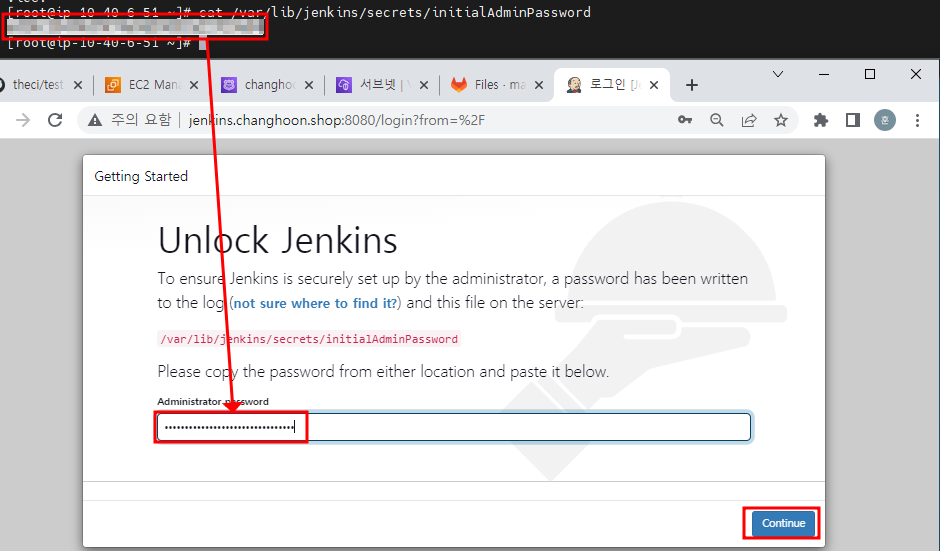Close the changhoon tab
This screenshot has width=940, height=551.
(x=309, y=85)
